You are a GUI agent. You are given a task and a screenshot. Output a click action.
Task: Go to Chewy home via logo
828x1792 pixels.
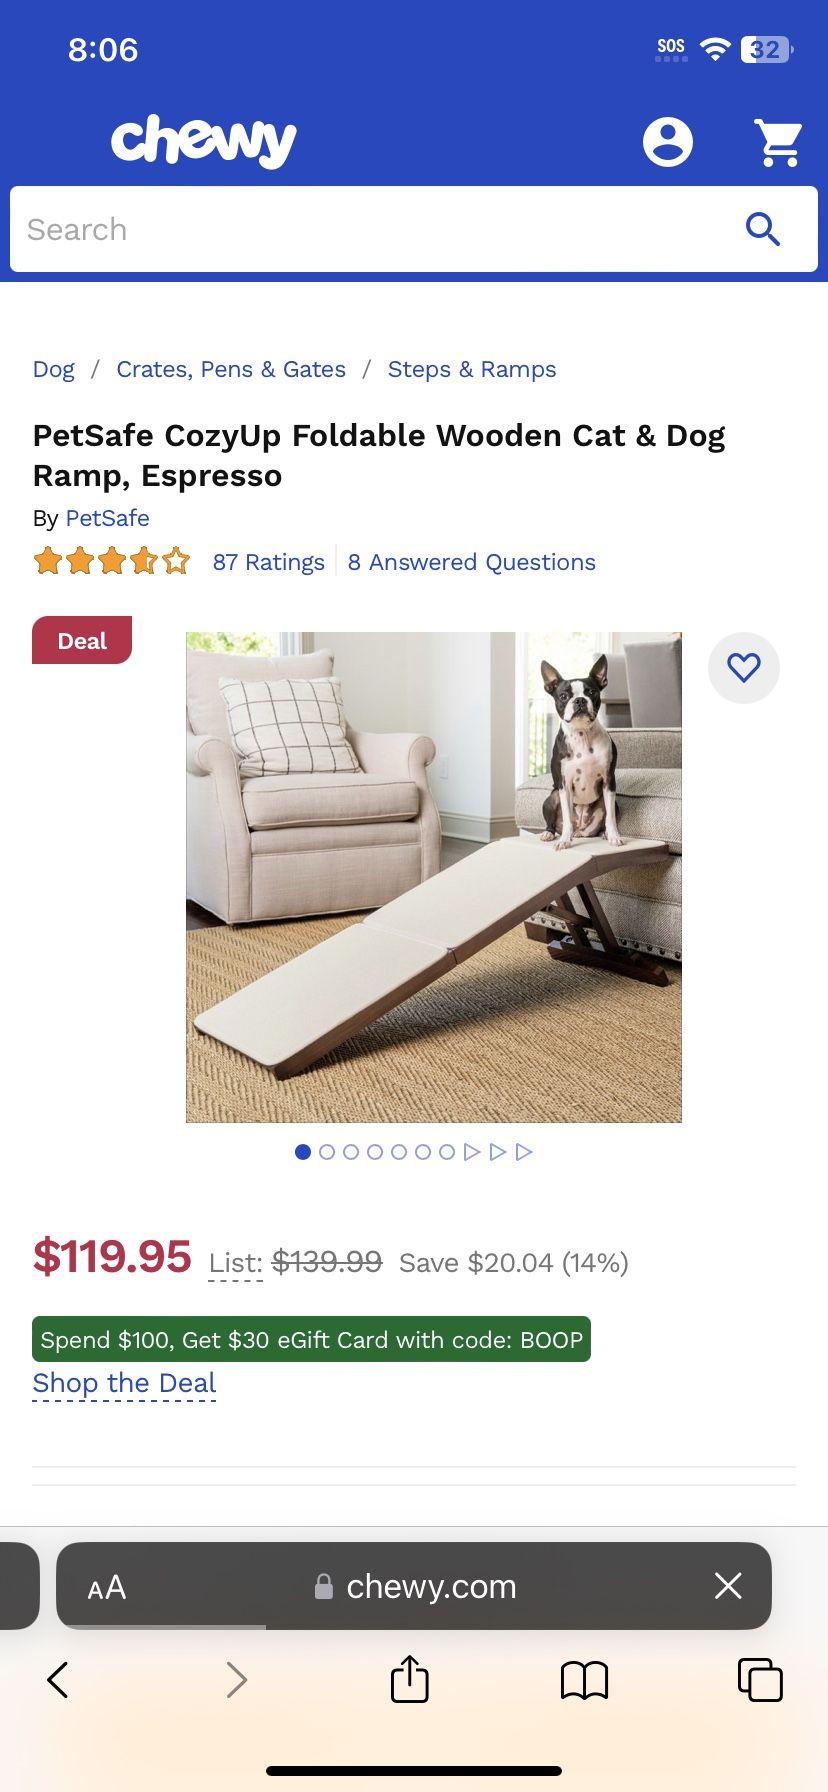tap(203, 141)
